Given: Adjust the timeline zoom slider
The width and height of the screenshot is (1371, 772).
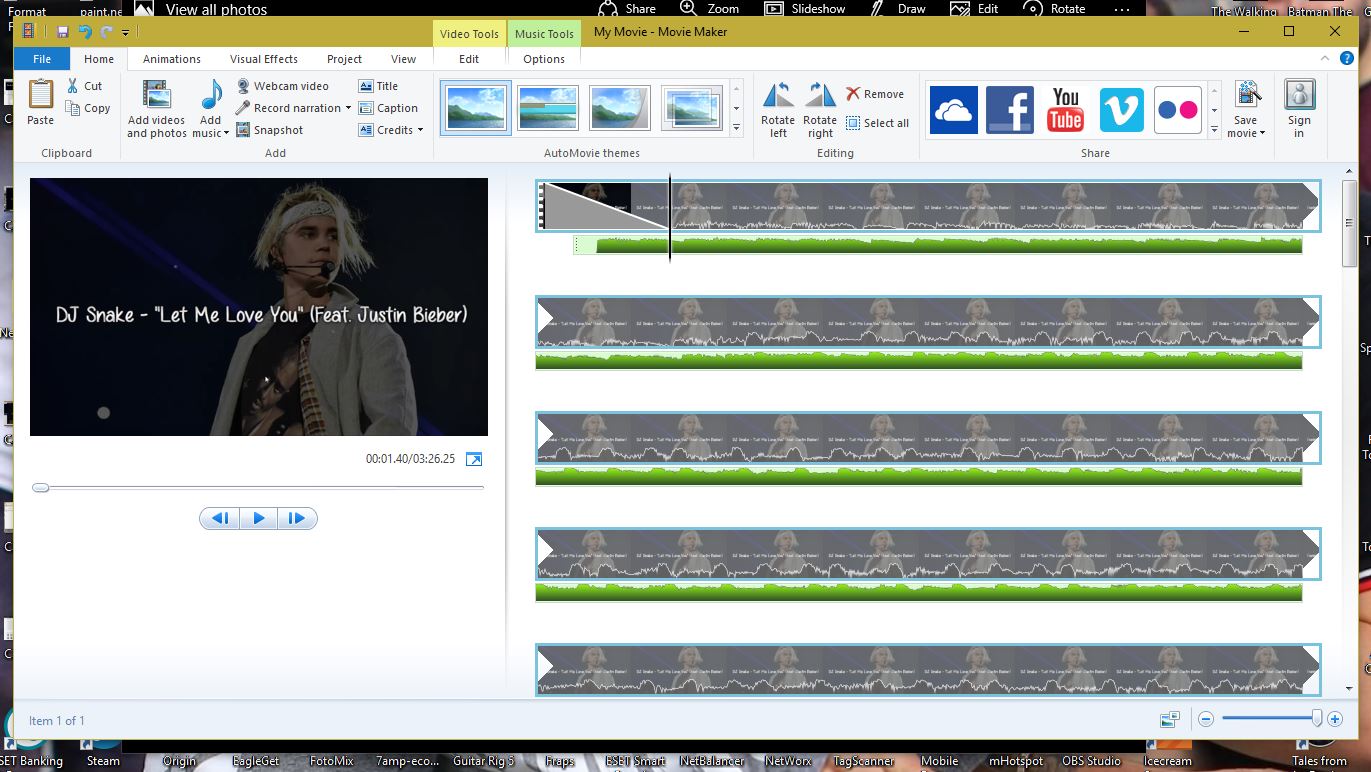Looking at the screenshot, I should pyautogui.click(x=1317, y=718).
